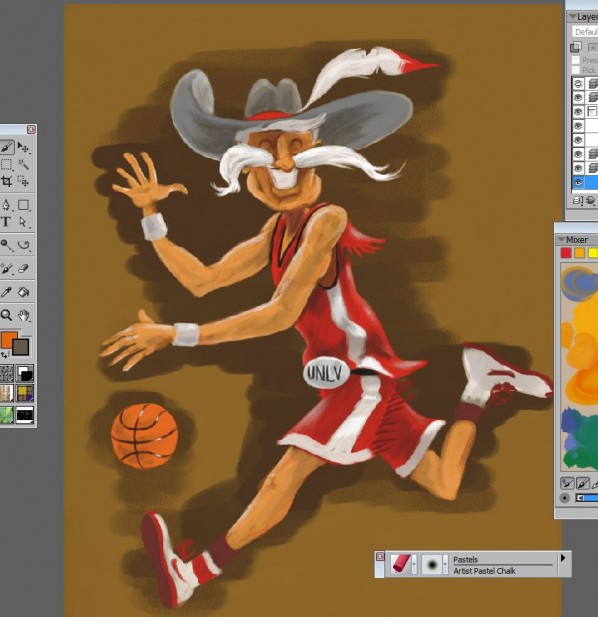The height and width of the screenshot is (617, 598).
Task: Select the Cloner brush tool
Action: coord(6,268)
